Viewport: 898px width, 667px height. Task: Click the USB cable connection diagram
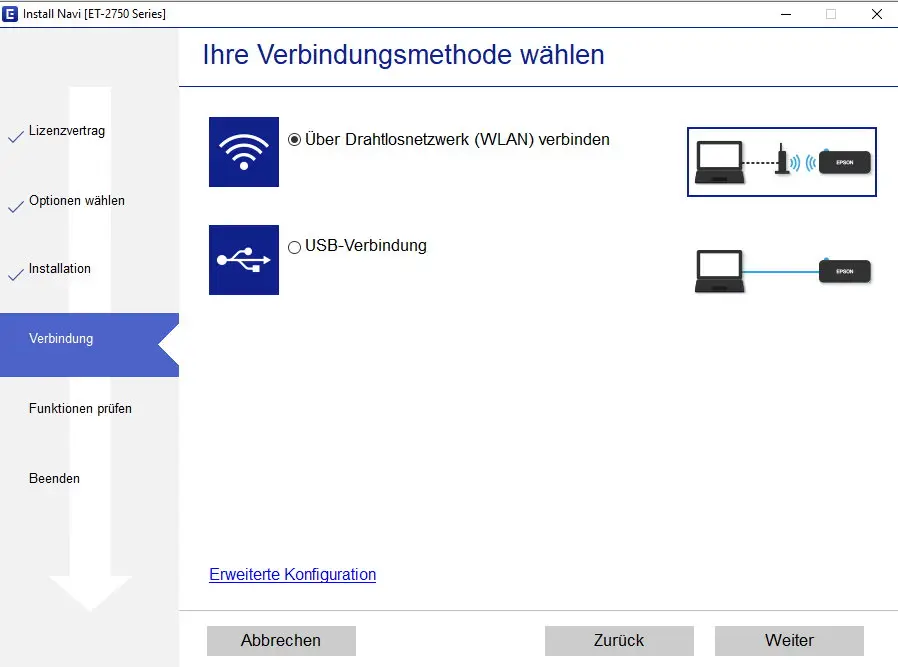781,271
